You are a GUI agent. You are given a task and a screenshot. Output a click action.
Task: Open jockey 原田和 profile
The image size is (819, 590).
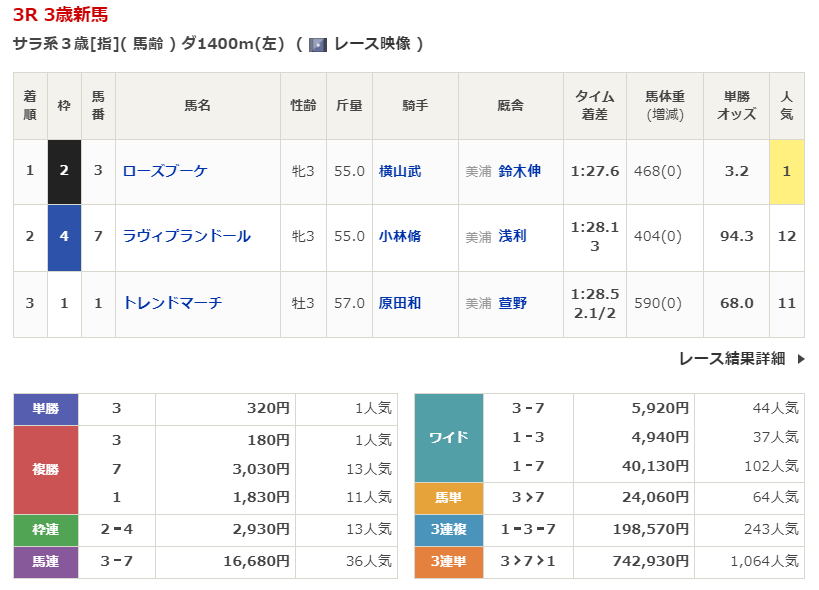tap(400, 302)
